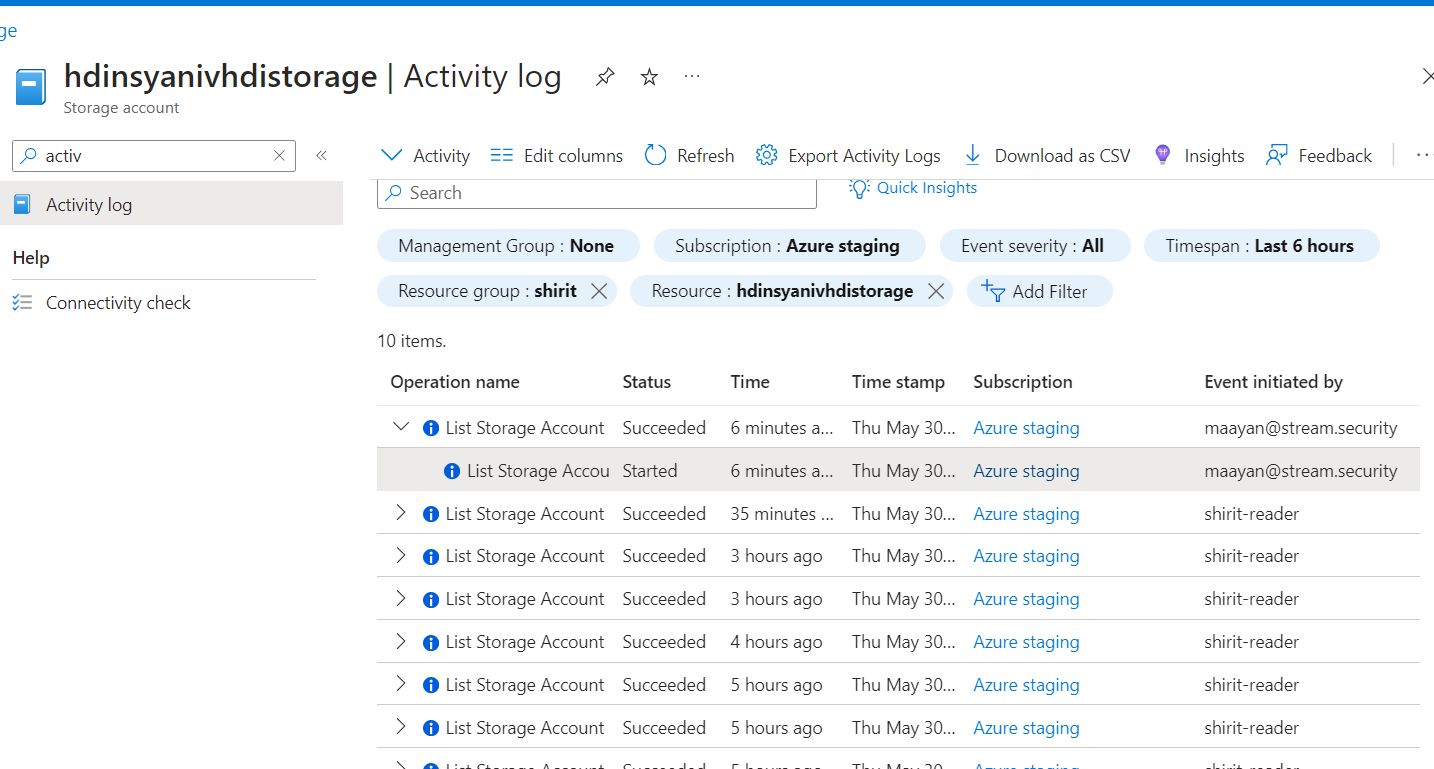
Task: Open Export Activity Logs
Action: pyautogui.click(x=848, y=155)
